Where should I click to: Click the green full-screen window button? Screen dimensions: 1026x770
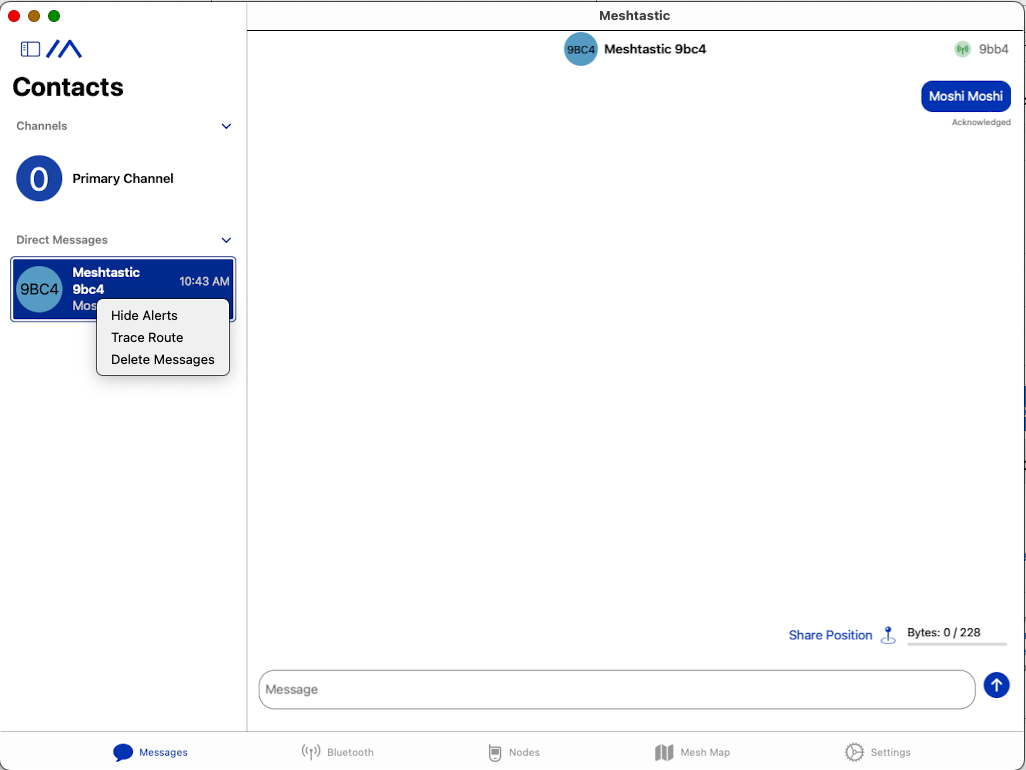coord(54,16)
